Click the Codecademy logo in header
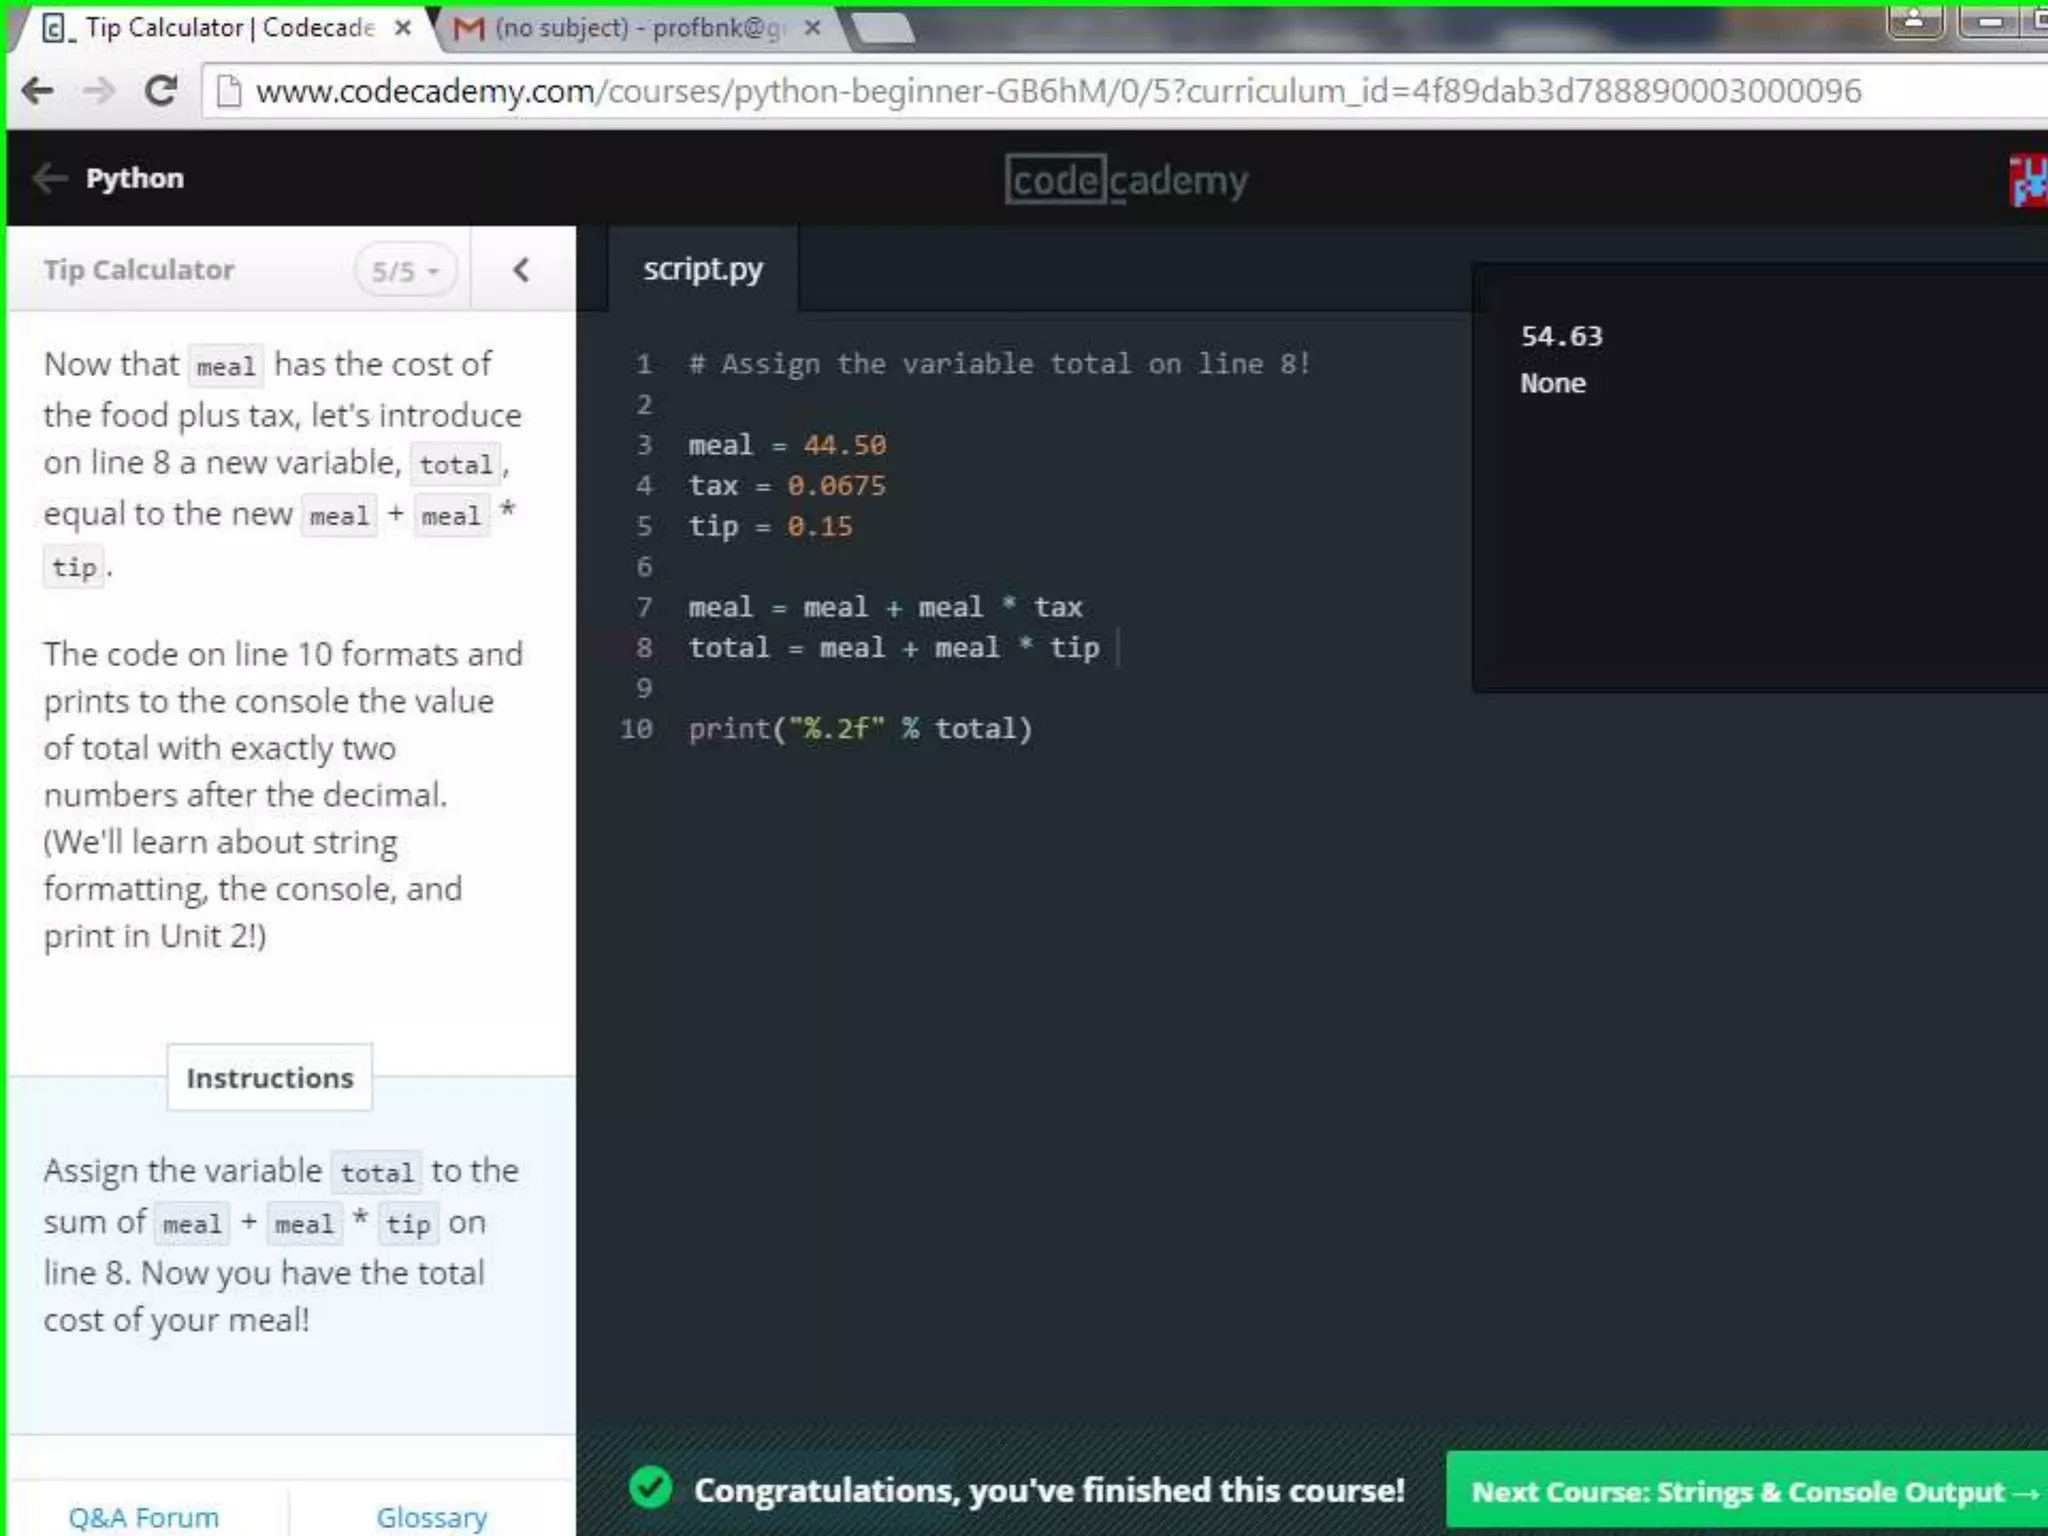 pyautogui.click(x=1126, y=181)
